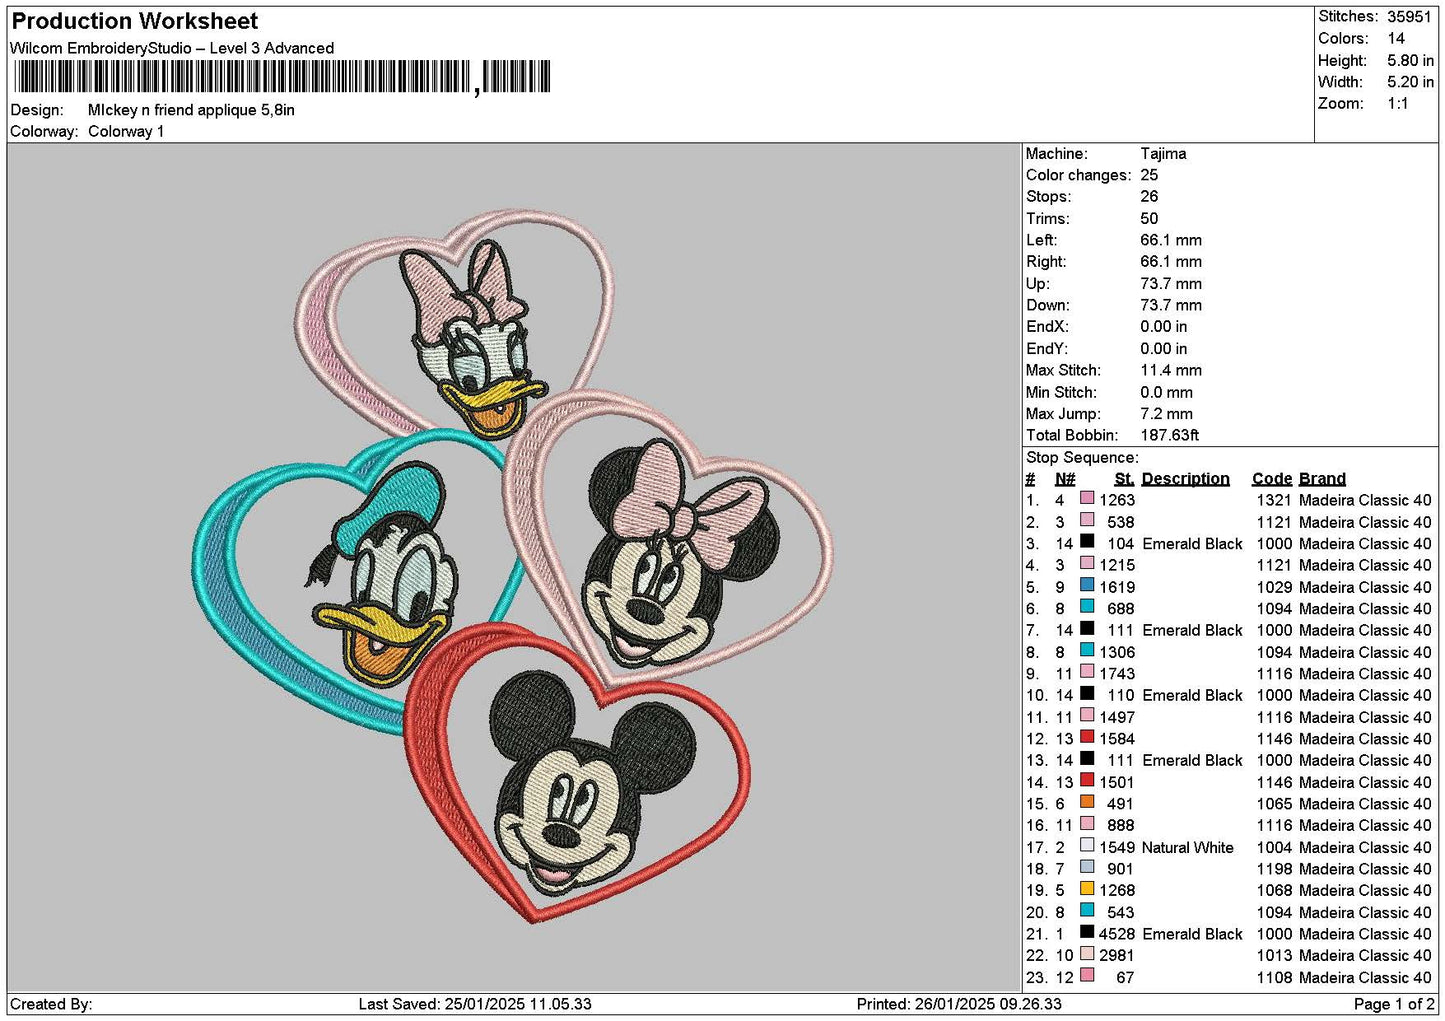Select code 1065 in the stop list
Image resolution: width=1445 pixels, height=1021 pixels.
1274,804
